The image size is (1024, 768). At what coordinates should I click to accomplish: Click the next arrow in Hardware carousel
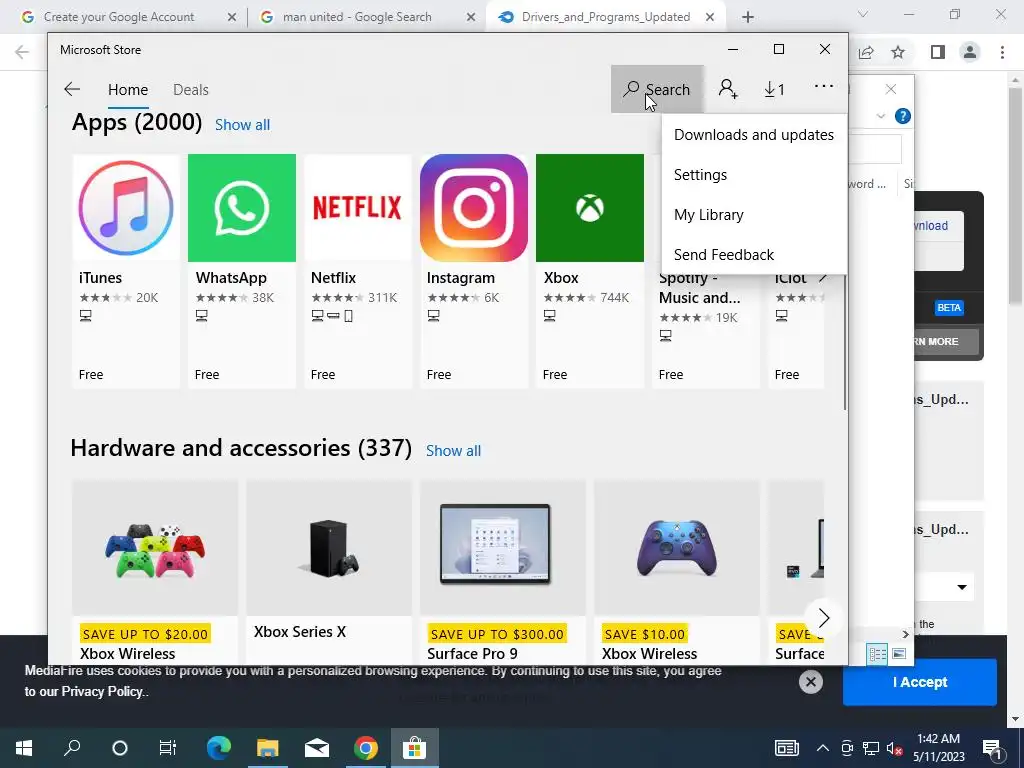click(824, 618)
